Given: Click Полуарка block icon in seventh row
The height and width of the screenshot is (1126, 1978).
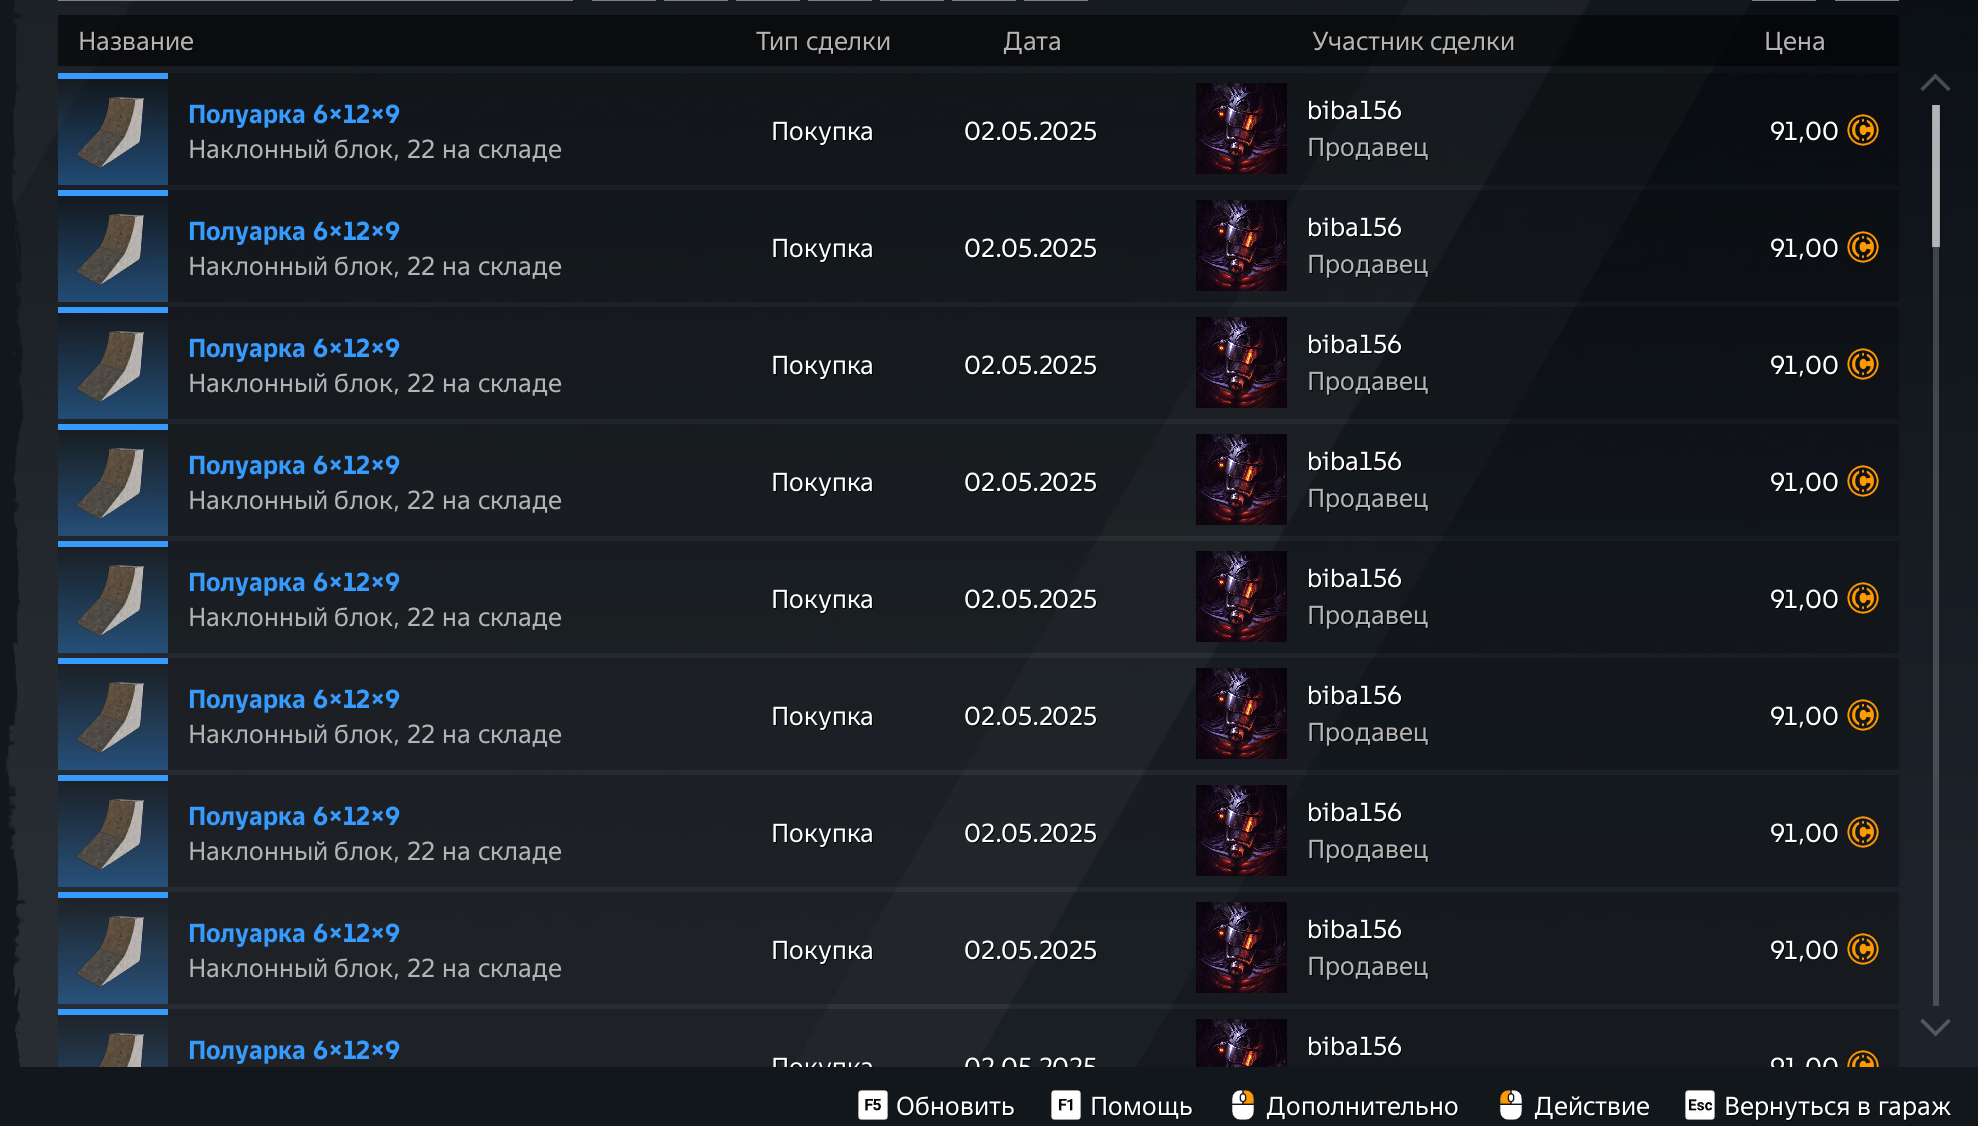Looking at the screenshot, I should 113,833.
